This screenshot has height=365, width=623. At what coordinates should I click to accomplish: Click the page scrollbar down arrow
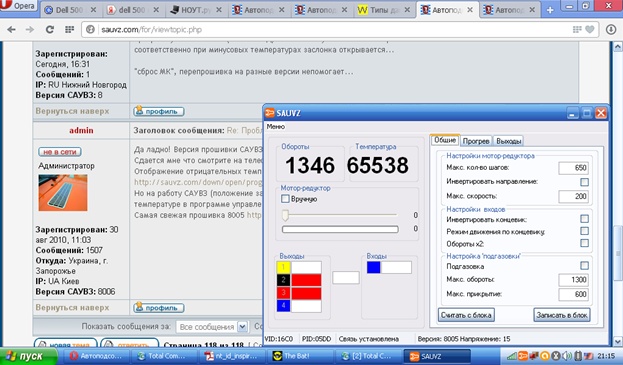[618, 341]
